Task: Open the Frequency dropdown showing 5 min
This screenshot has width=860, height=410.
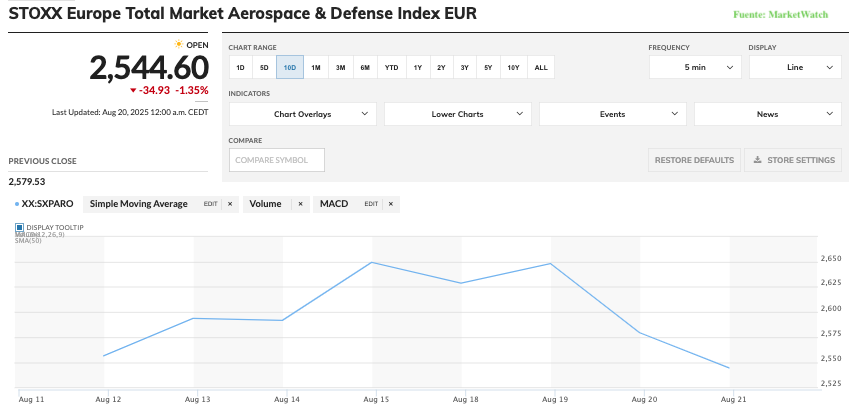Action: (x=694, y=67)
